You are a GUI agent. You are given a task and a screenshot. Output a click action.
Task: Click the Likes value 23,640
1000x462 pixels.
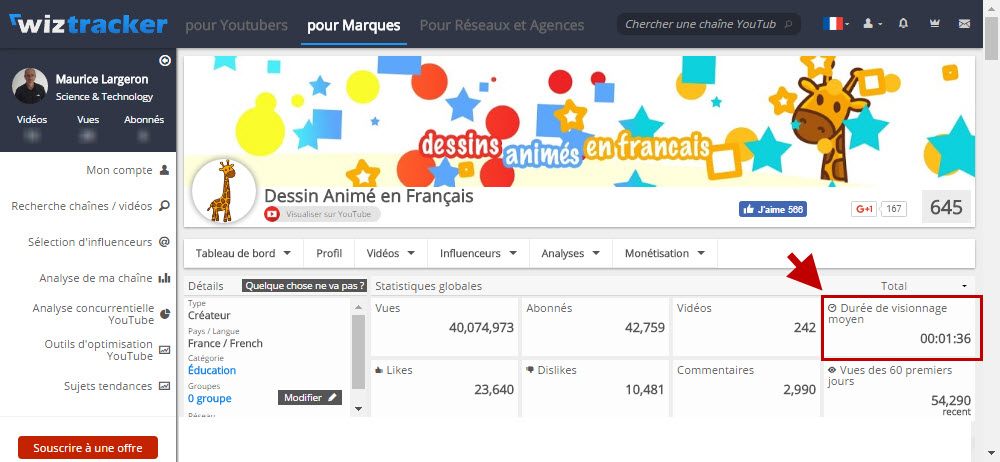494,390
